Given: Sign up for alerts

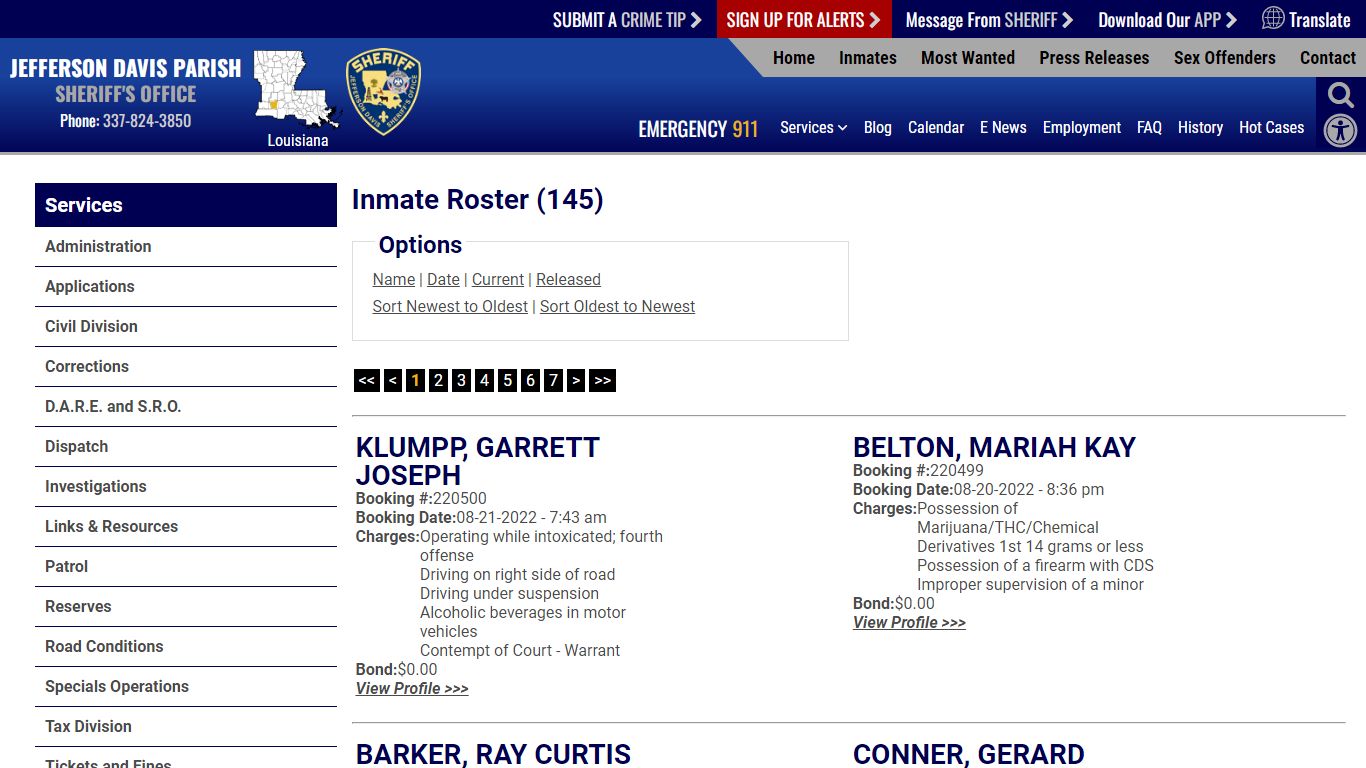Looking at the screenshot, I should pos(803,20).
